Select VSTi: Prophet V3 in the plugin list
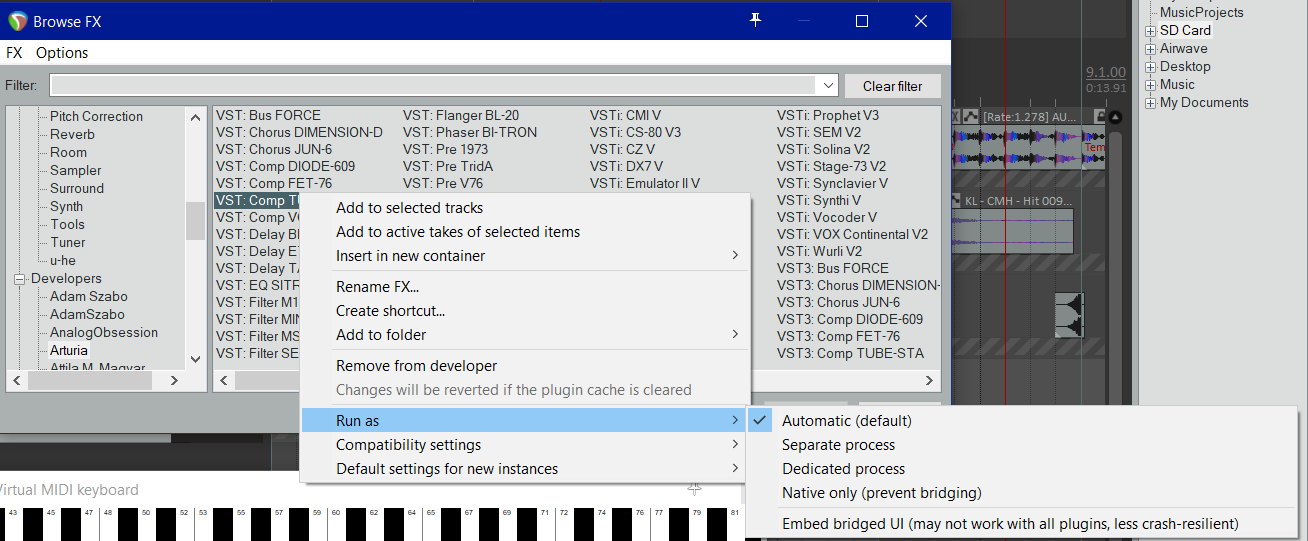This screenshot has height=541, width=1308. (827, 116)
